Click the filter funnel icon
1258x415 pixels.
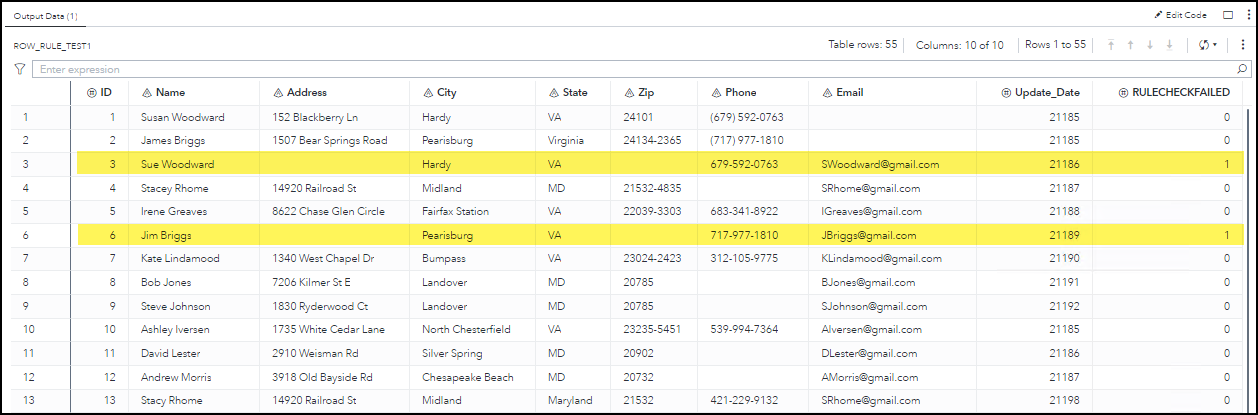point(20,70)
